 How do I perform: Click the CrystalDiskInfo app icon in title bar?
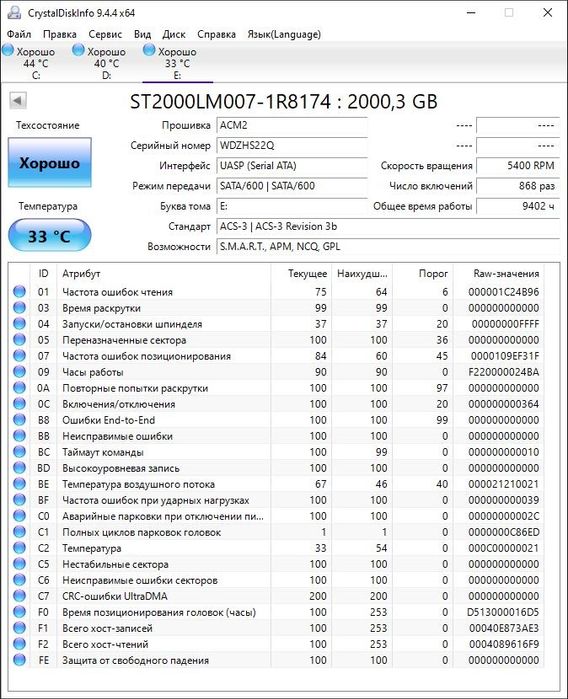[x=14, y=12]
